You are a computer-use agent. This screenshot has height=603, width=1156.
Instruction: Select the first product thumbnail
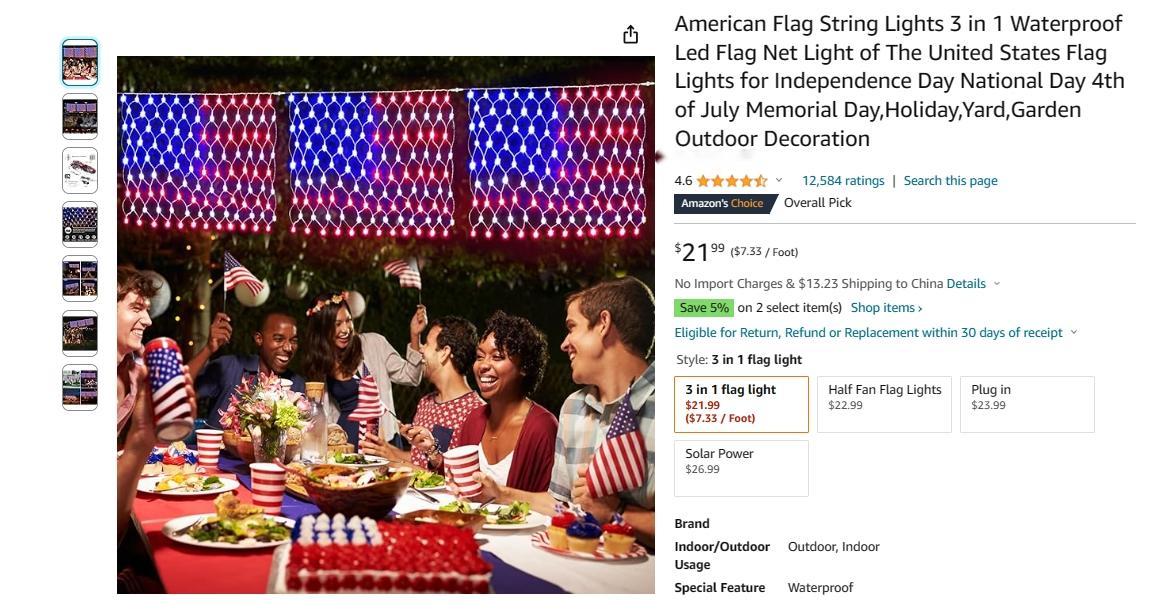[x=80, y=63]
